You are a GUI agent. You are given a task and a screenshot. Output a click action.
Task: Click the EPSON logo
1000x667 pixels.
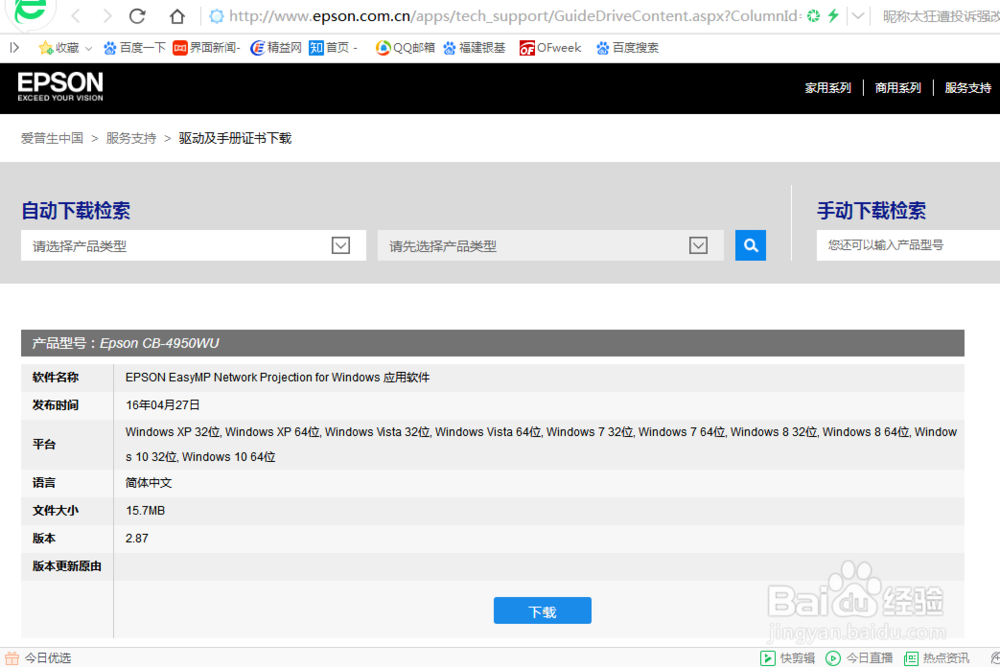click(60, 87)
